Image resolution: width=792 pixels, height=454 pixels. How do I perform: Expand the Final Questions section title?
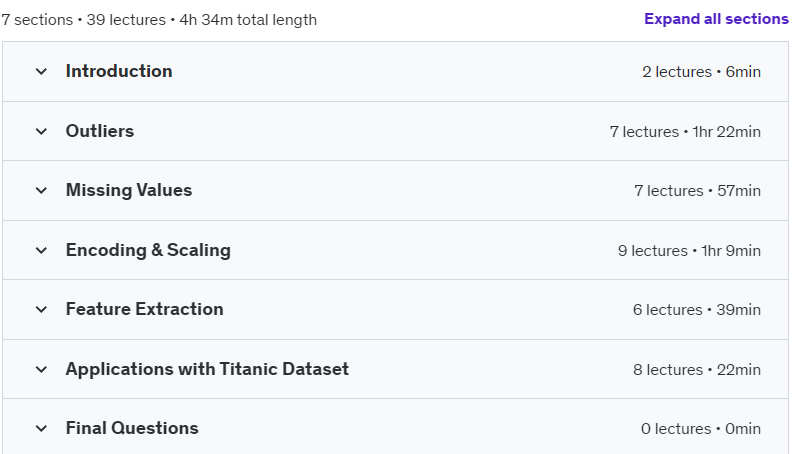coord(132,428)
